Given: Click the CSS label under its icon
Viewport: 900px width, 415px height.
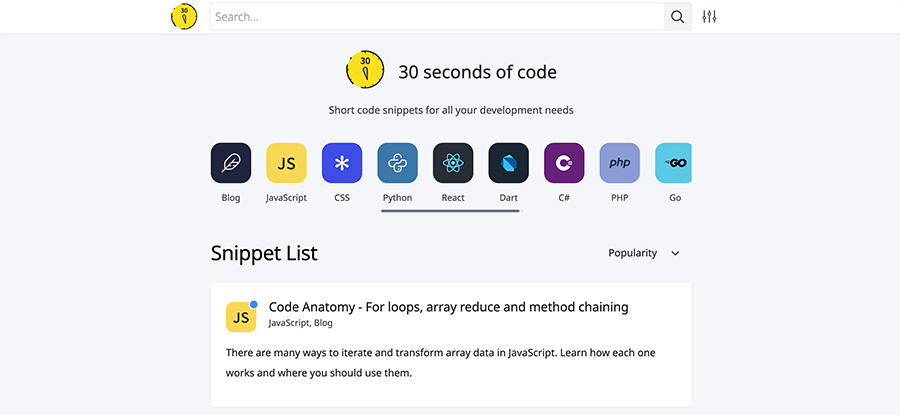Looking at the screenshot, I should (342, 197).
